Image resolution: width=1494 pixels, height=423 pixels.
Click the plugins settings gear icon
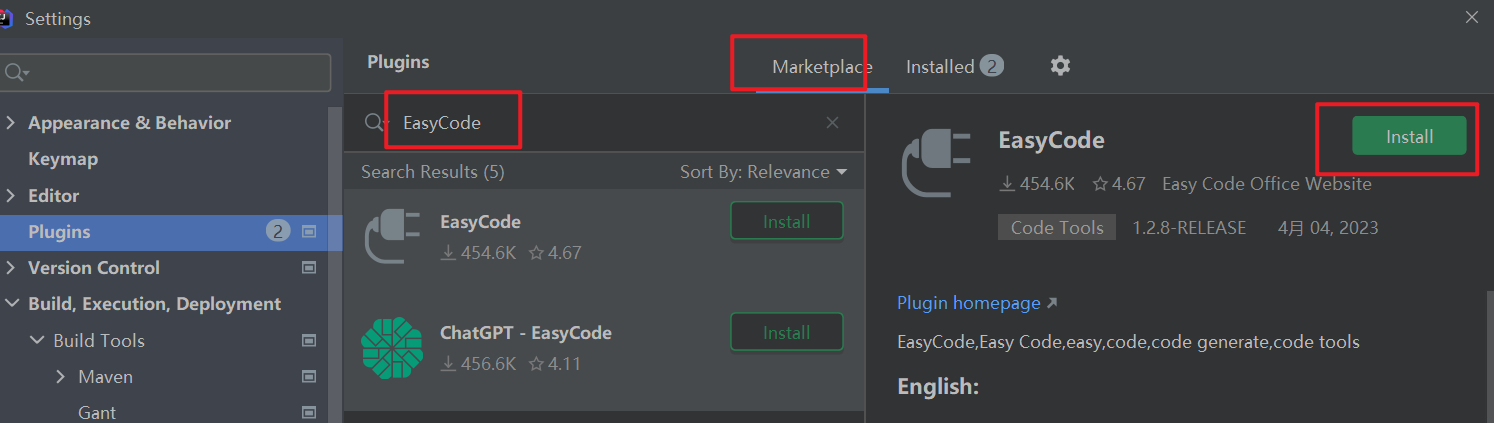tap(1060, 66)
